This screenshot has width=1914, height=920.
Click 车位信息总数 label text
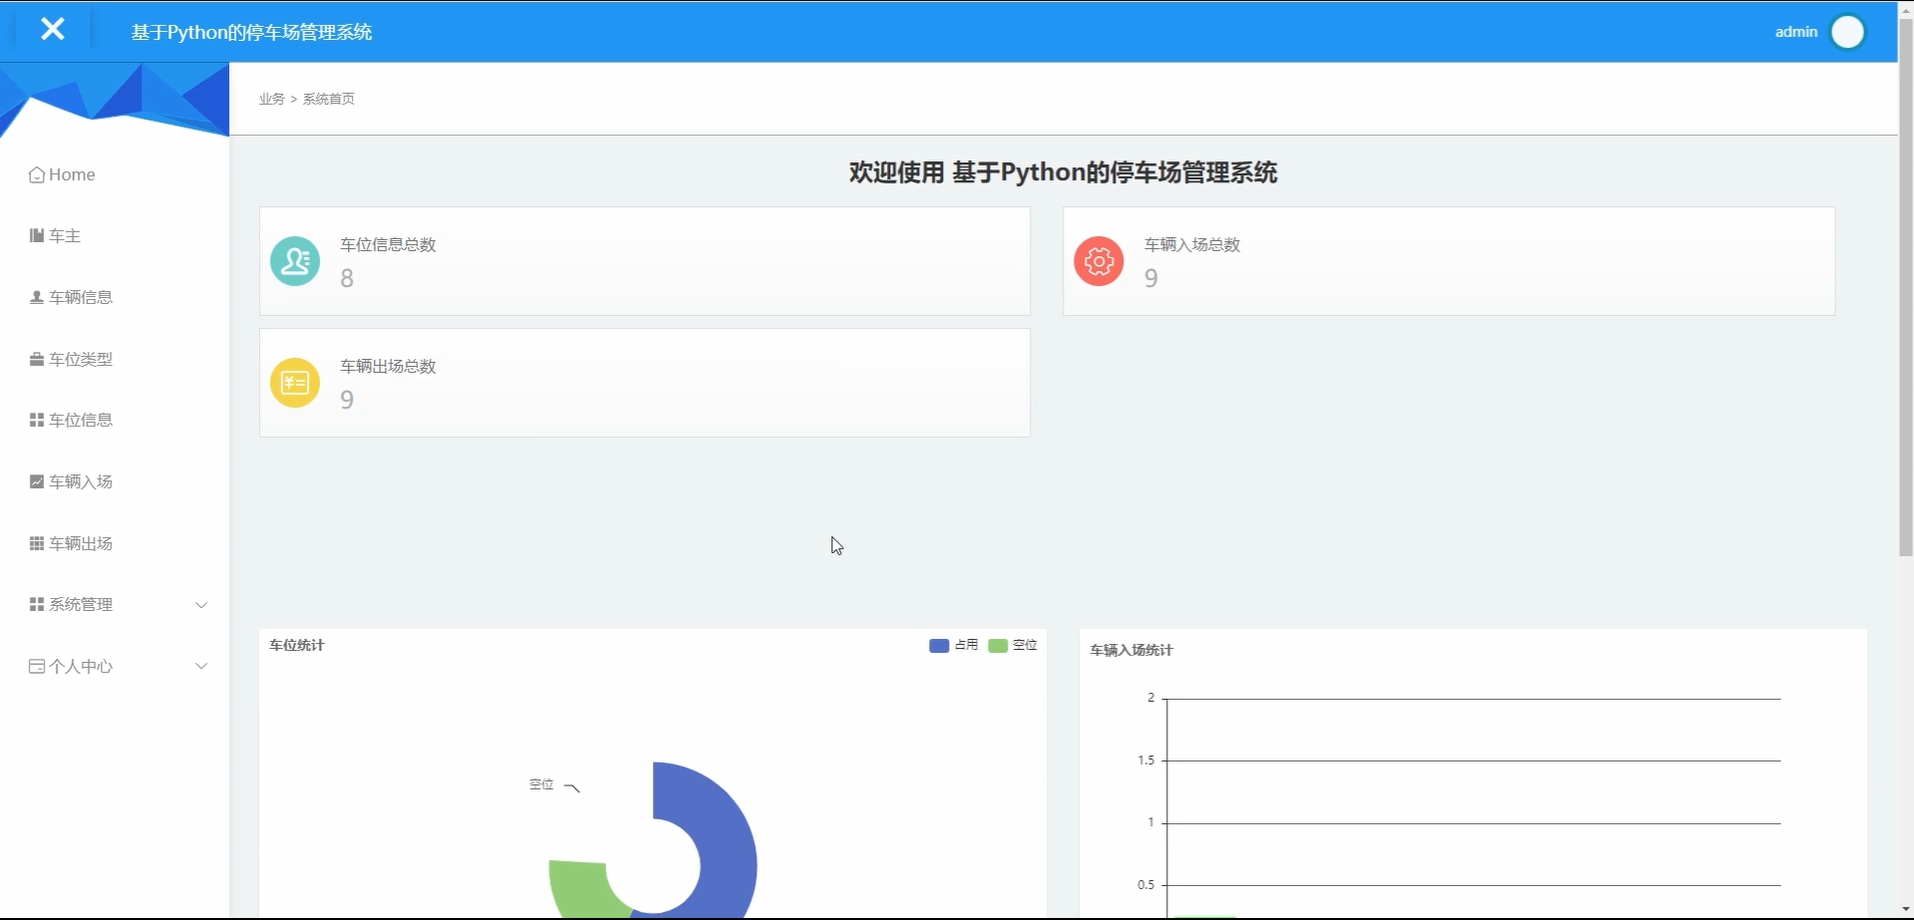pos(388,245)
